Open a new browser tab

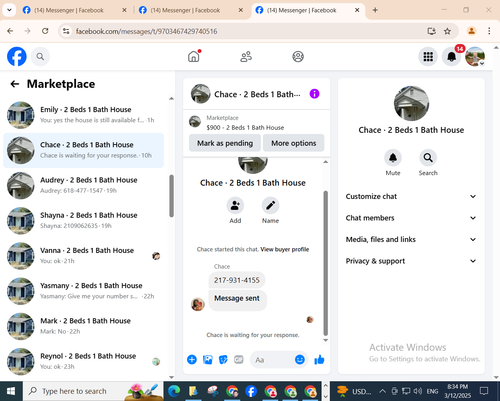[x=375, y=10]
